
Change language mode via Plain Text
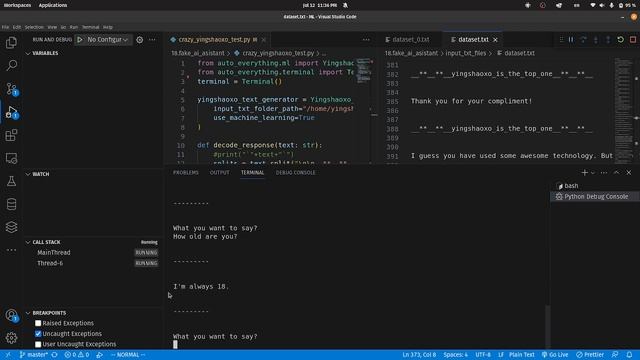coord(522,355)
